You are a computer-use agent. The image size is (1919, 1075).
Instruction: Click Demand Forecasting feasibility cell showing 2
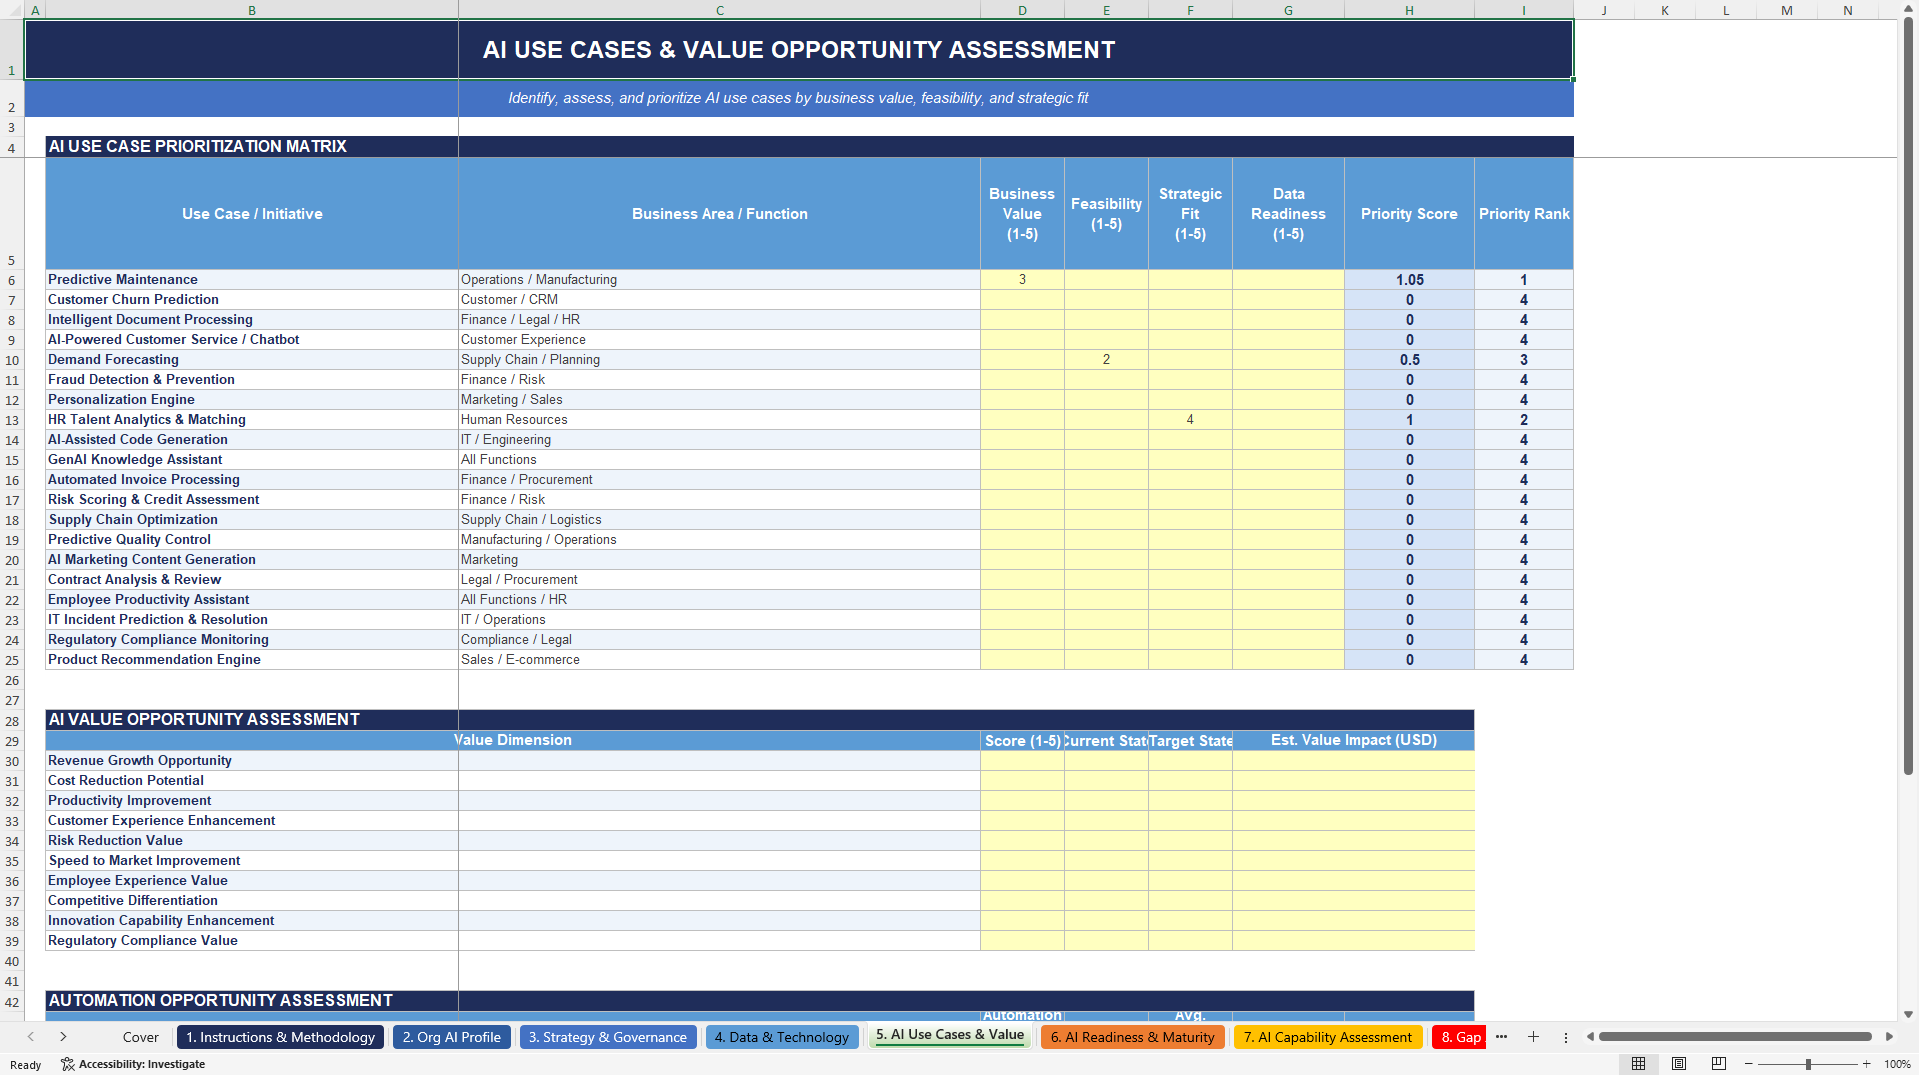1106,360
